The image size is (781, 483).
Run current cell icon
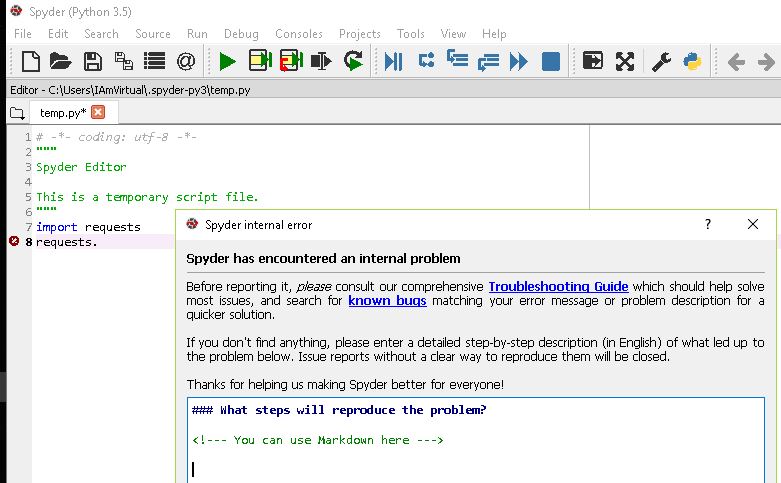(260, 61)
